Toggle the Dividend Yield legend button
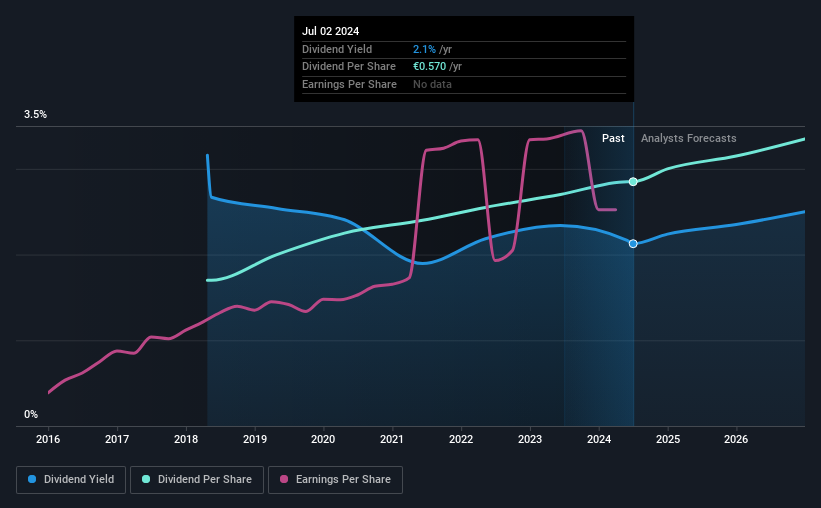Viewport: 821px width, 508px height. tap(71, 480)
